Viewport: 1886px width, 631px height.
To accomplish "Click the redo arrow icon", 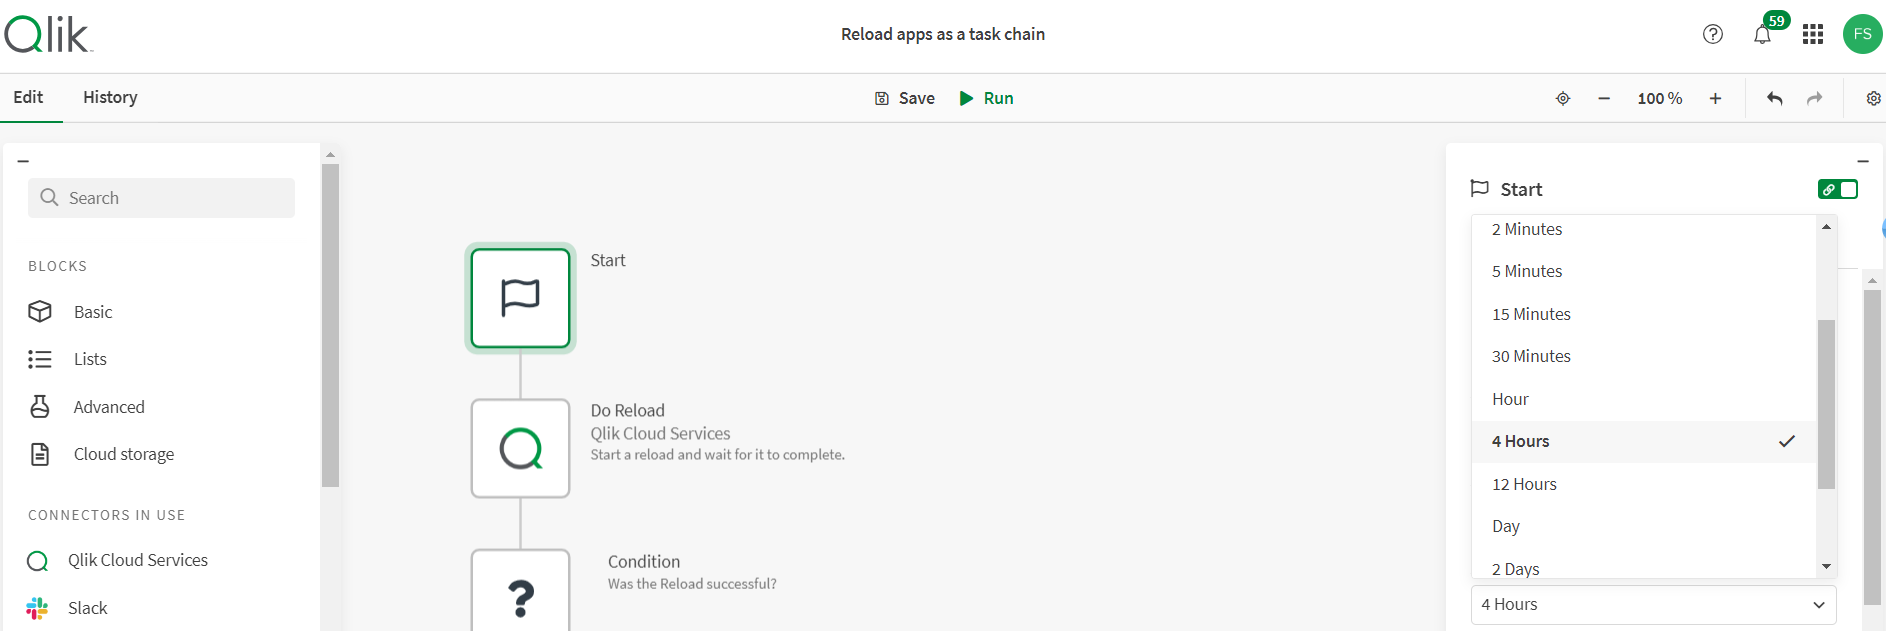I will click(1814, 98).
